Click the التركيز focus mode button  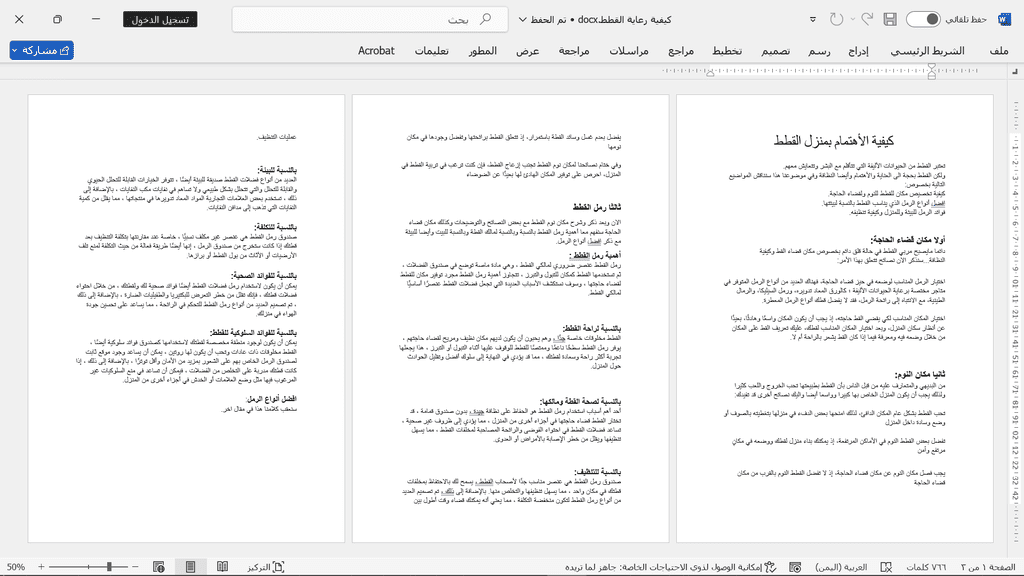265,567
